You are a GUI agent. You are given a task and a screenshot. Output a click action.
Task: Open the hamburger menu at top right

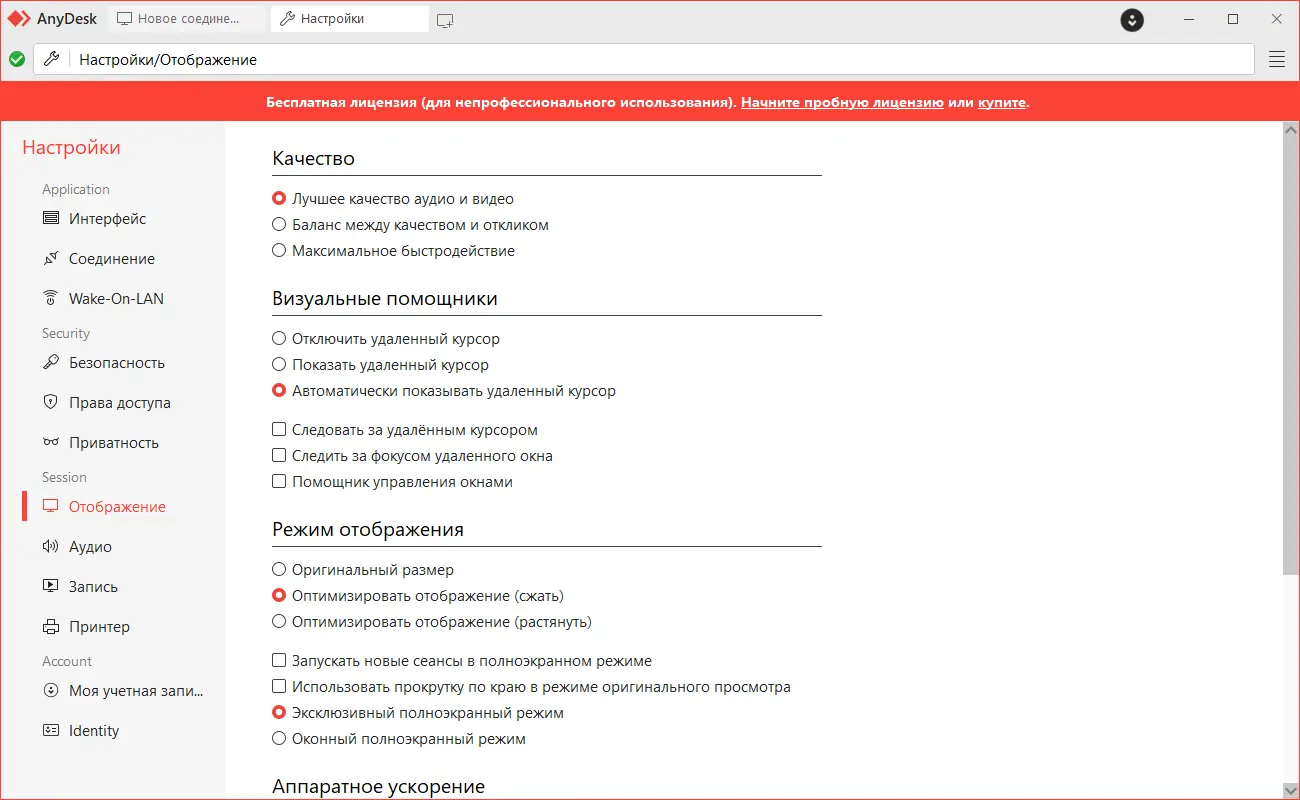coord(1277,59)
